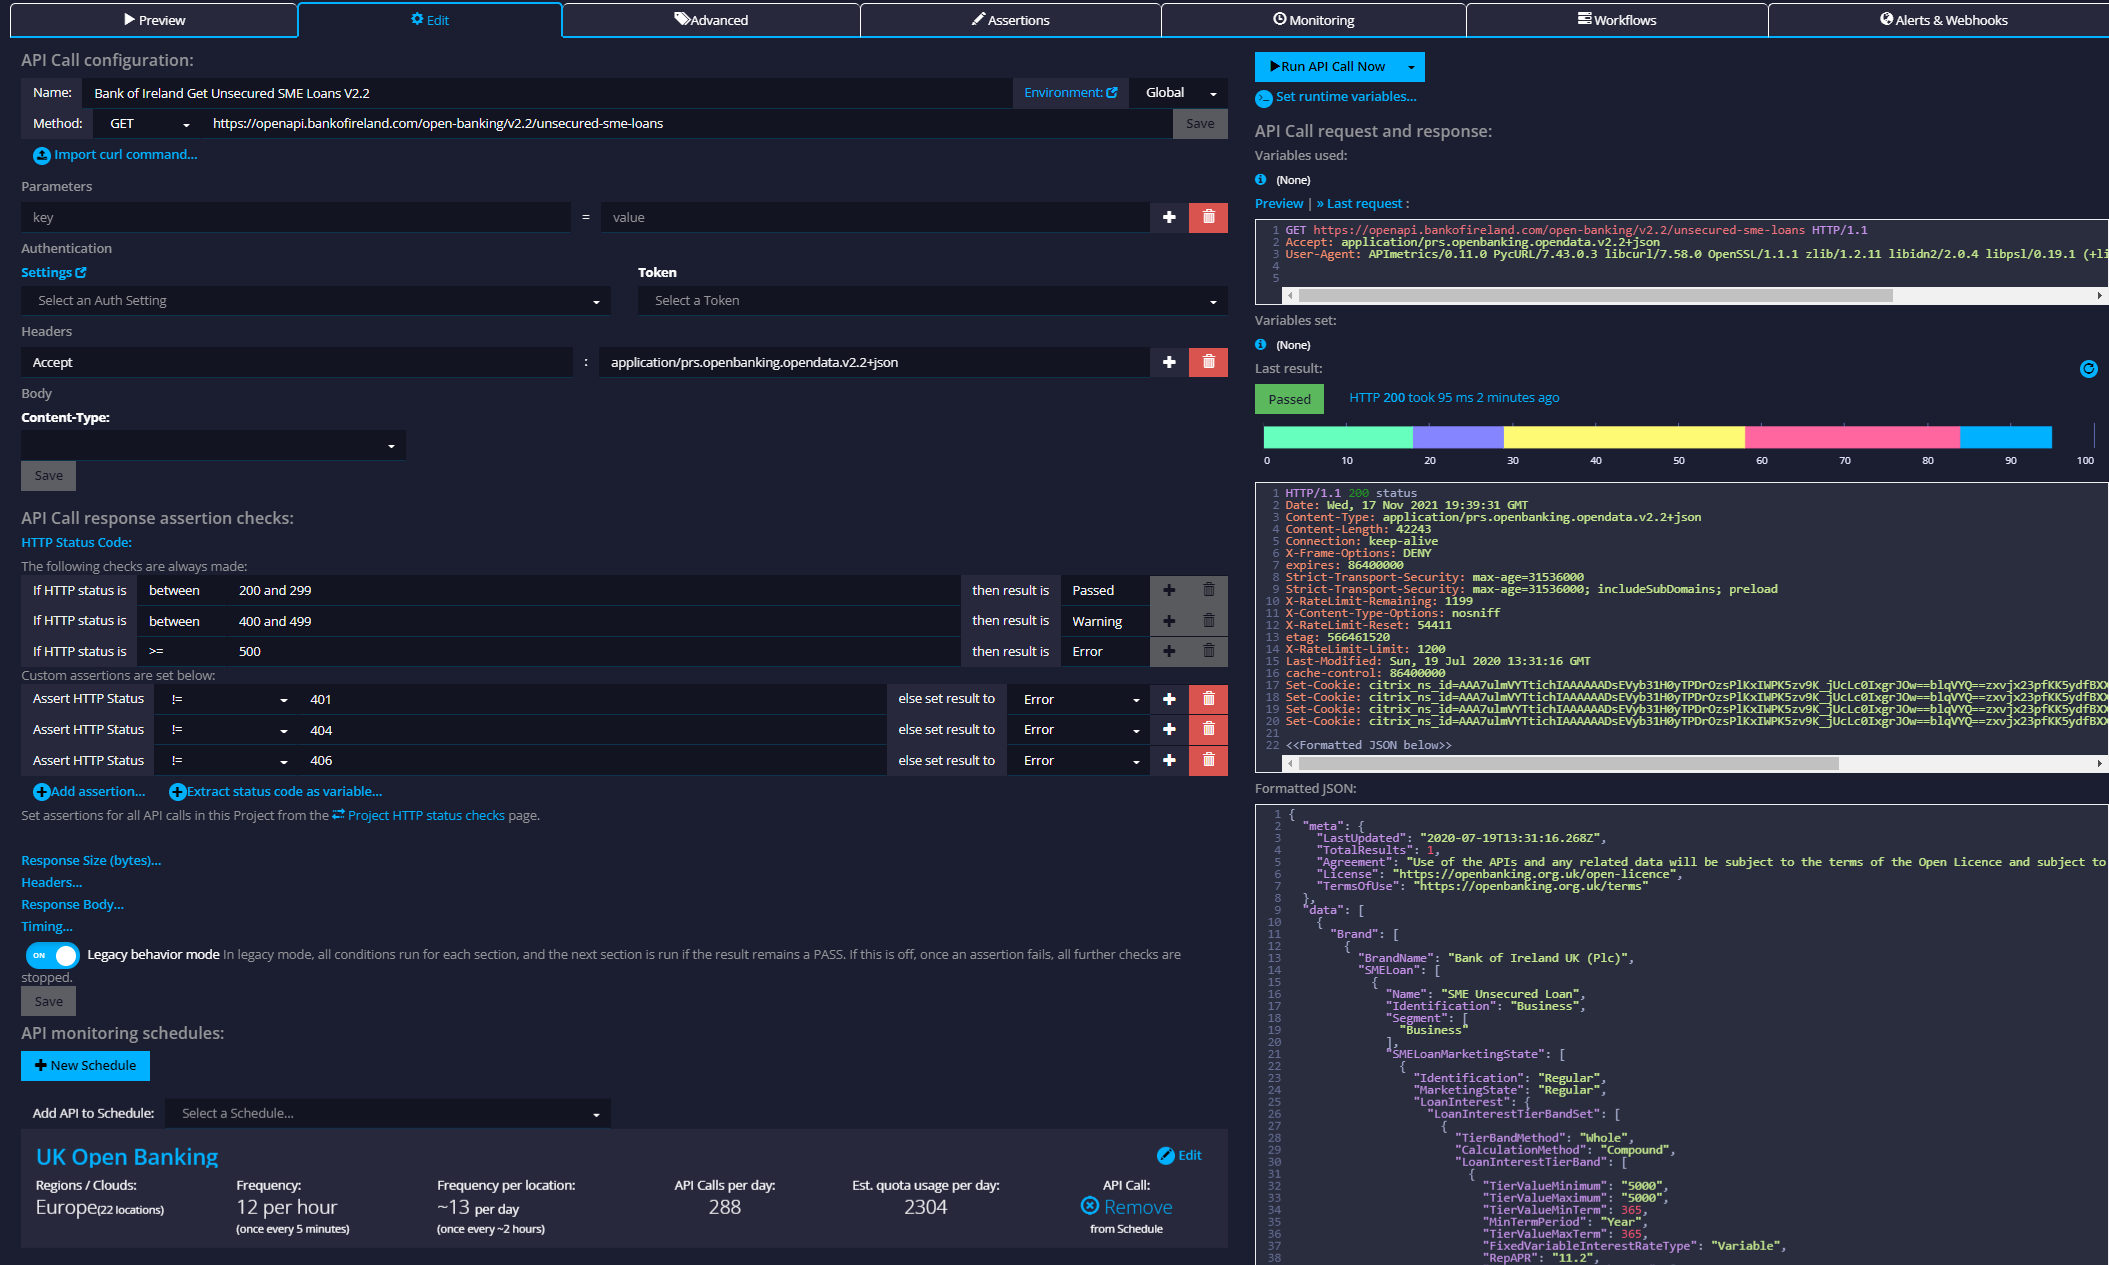Open the Project HTTP status checks link

[x=426, y=816]
